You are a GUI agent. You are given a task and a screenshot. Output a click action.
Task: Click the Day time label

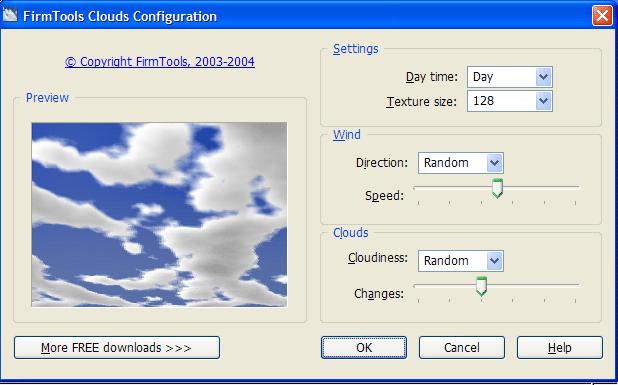click(x=432, y=77)
